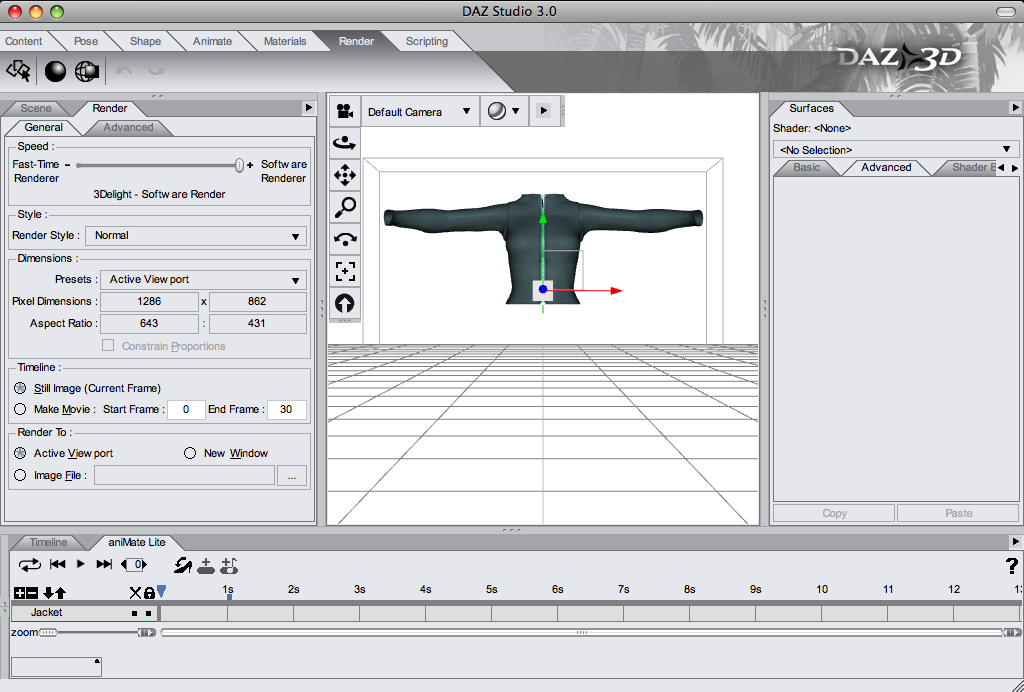Click the Reset view up-arrow icon

[x=345, y=303]
